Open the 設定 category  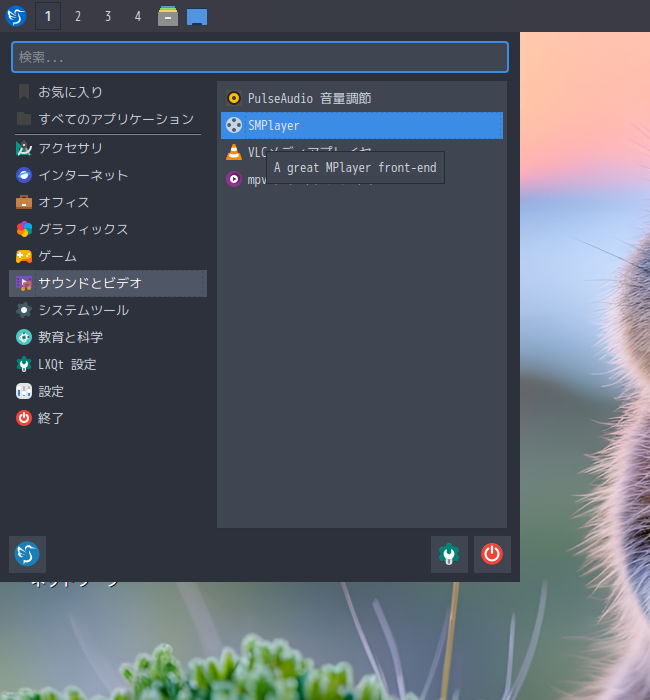(108, 391)
